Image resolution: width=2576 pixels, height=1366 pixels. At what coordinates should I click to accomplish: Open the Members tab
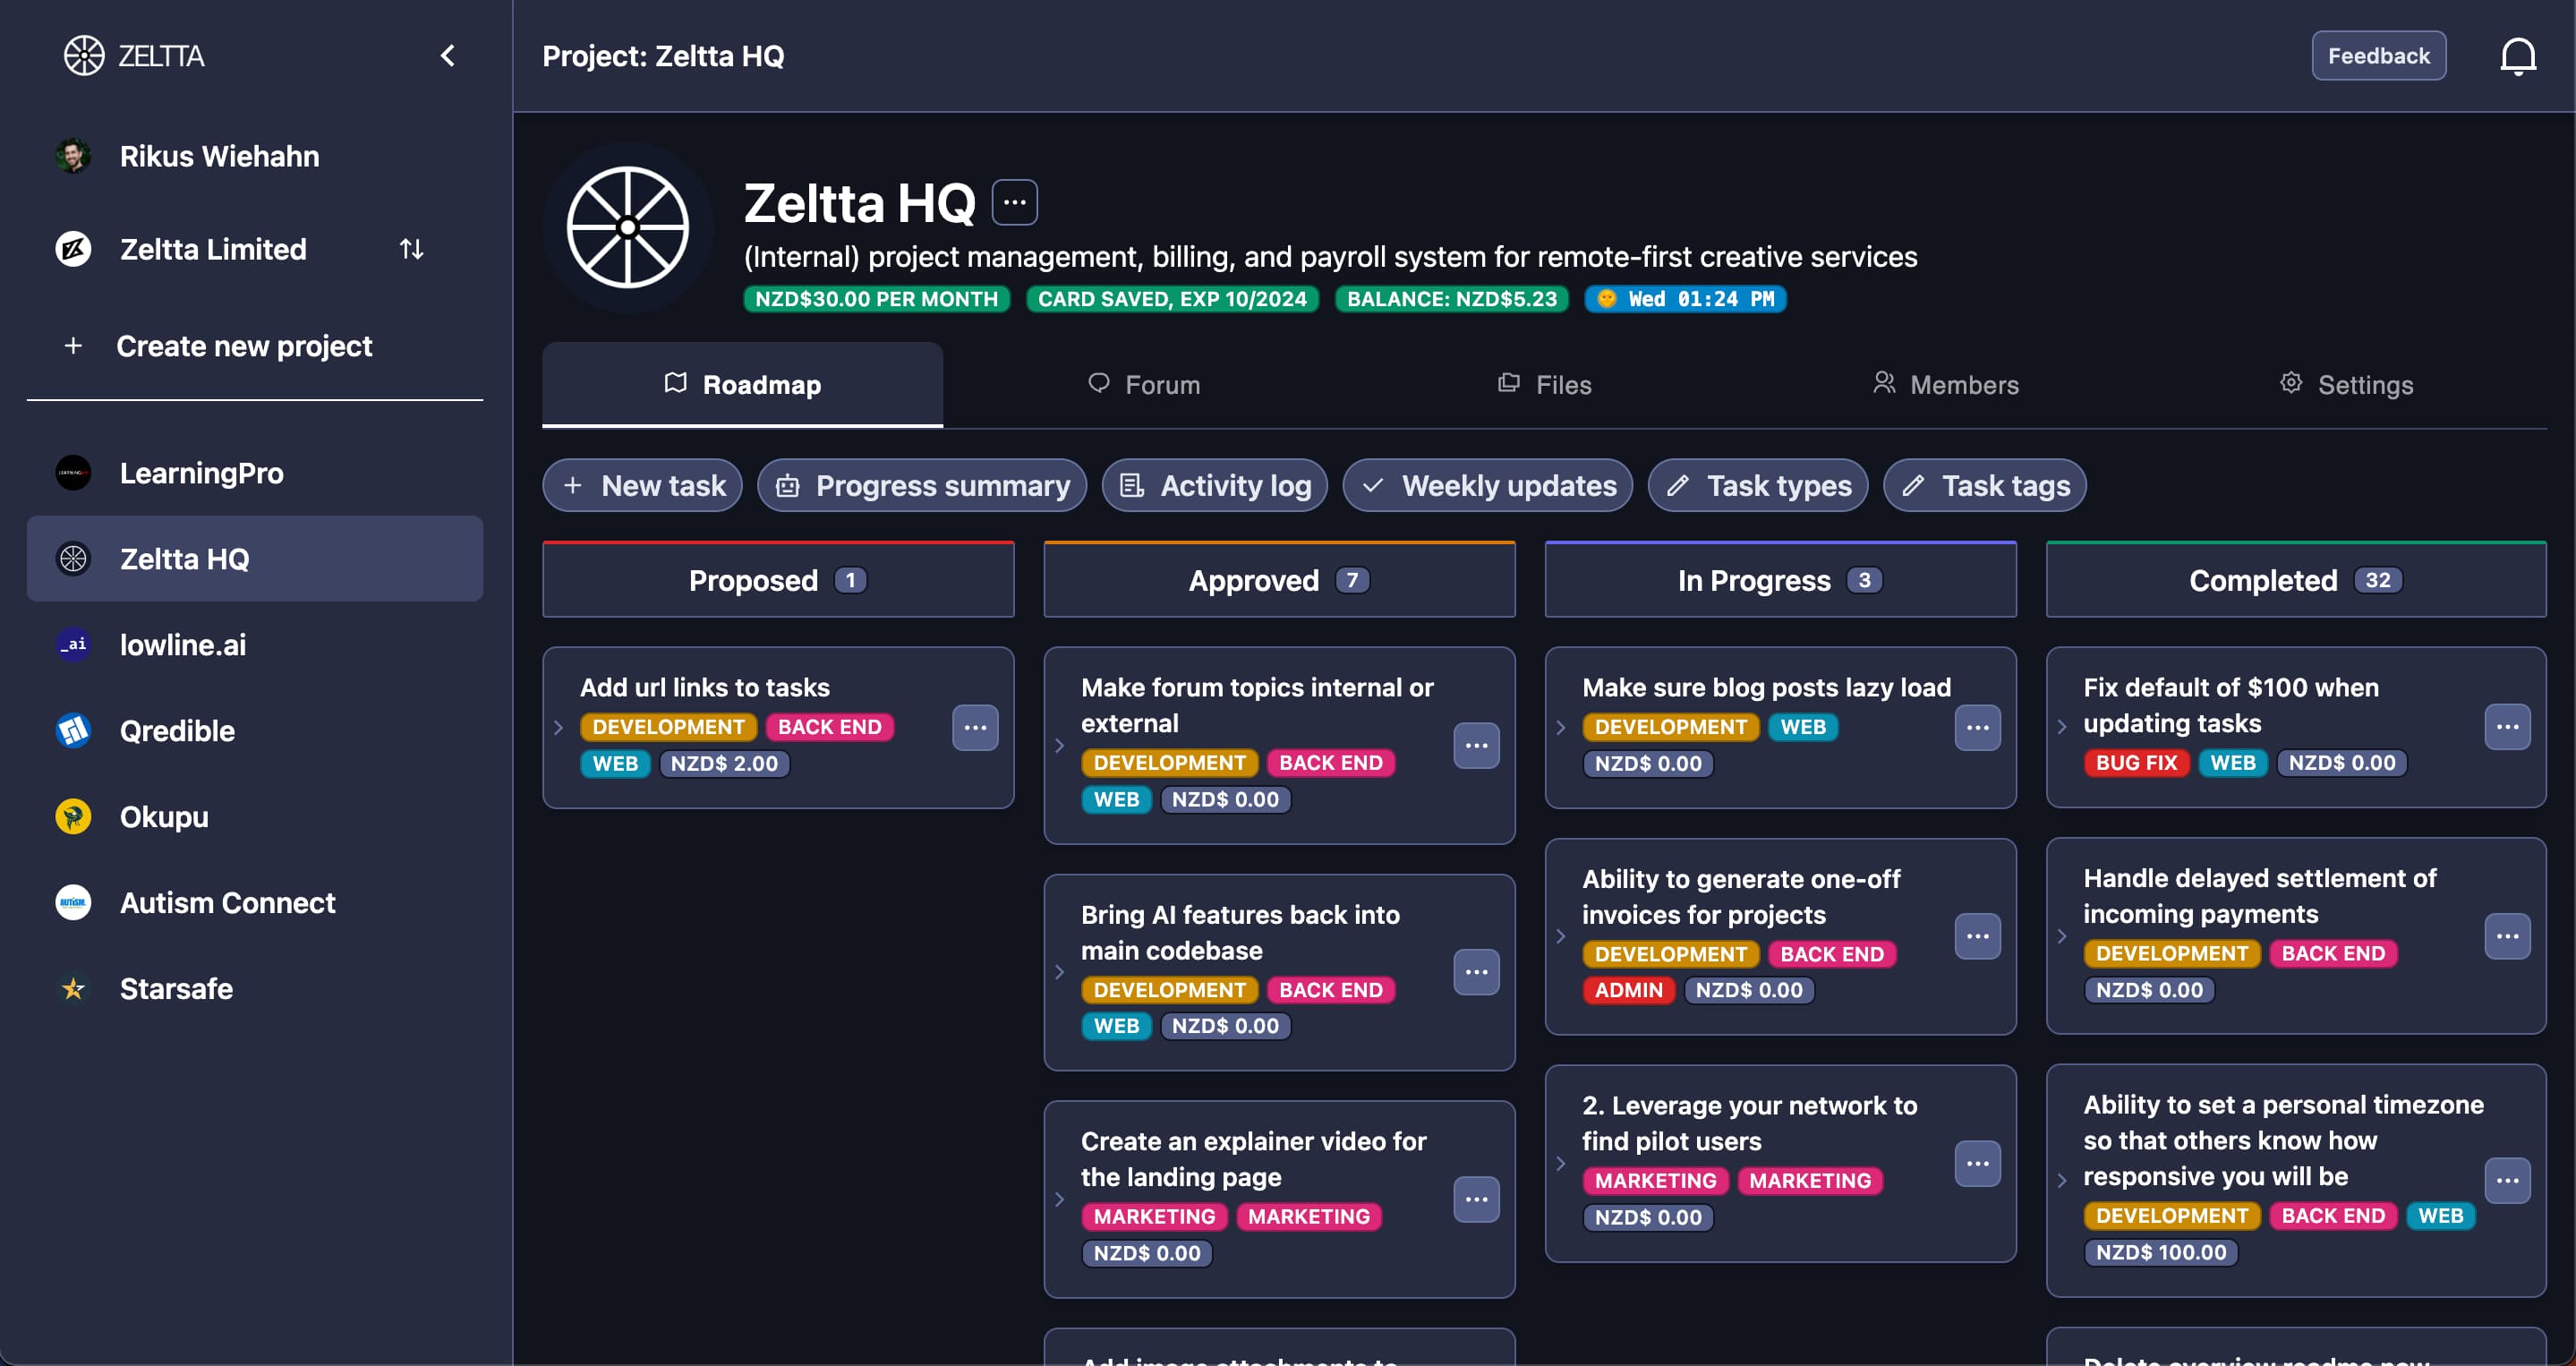click(1945, 385)
